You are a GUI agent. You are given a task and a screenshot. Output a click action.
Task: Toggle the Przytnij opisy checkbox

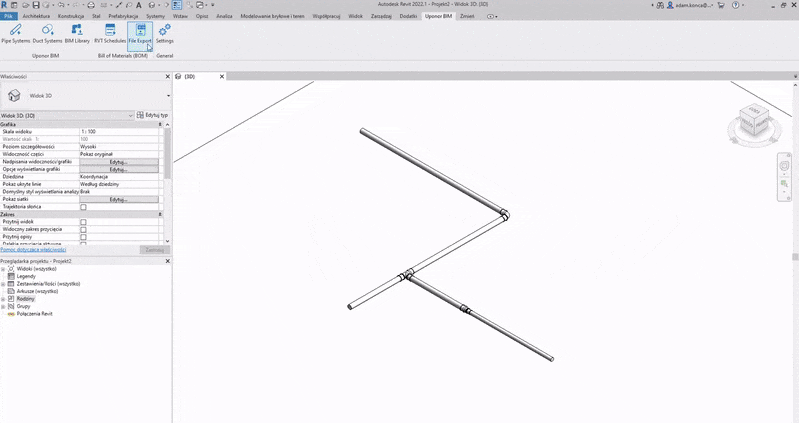[84, 237]
